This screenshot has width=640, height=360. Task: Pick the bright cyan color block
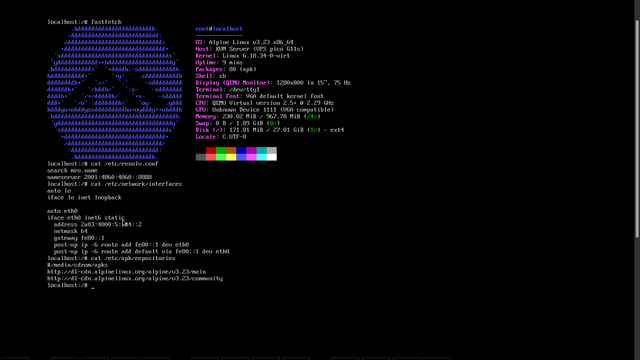pyautogui.click(x=262, y=157)
